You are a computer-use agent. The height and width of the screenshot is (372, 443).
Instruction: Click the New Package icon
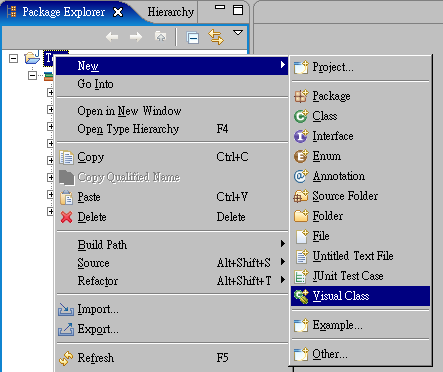pyautogui.click(x=301, y=96)
